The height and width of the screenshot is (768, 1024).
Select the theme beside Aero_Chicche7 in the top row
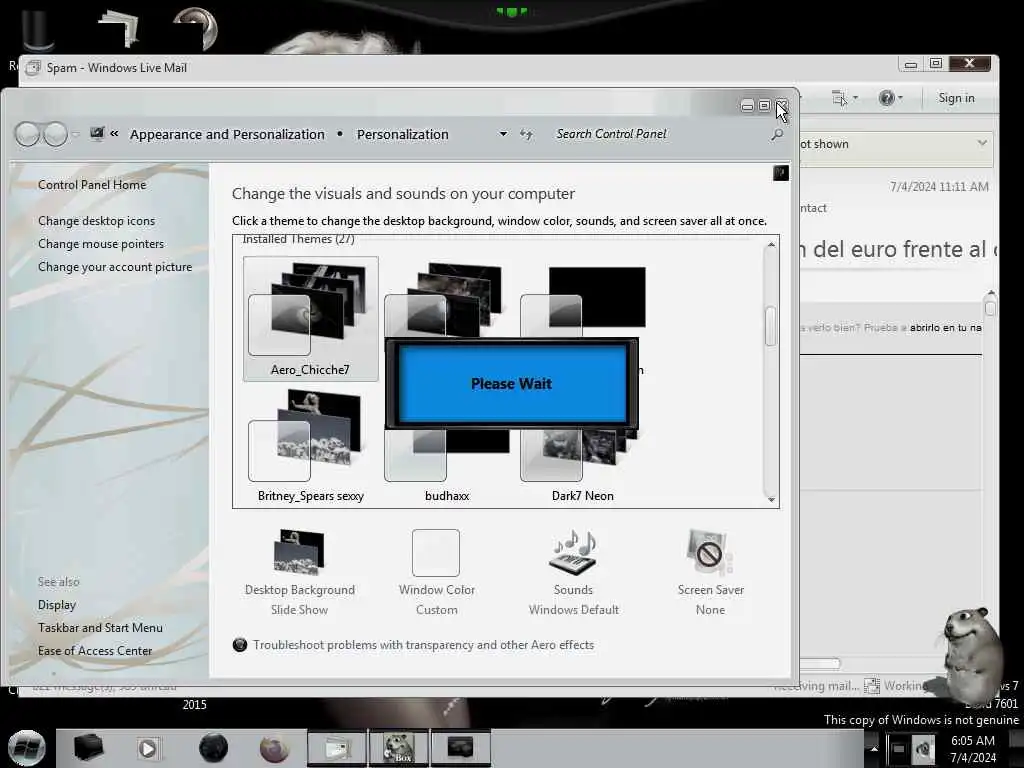pyautogui.click(x=447, y=299)
